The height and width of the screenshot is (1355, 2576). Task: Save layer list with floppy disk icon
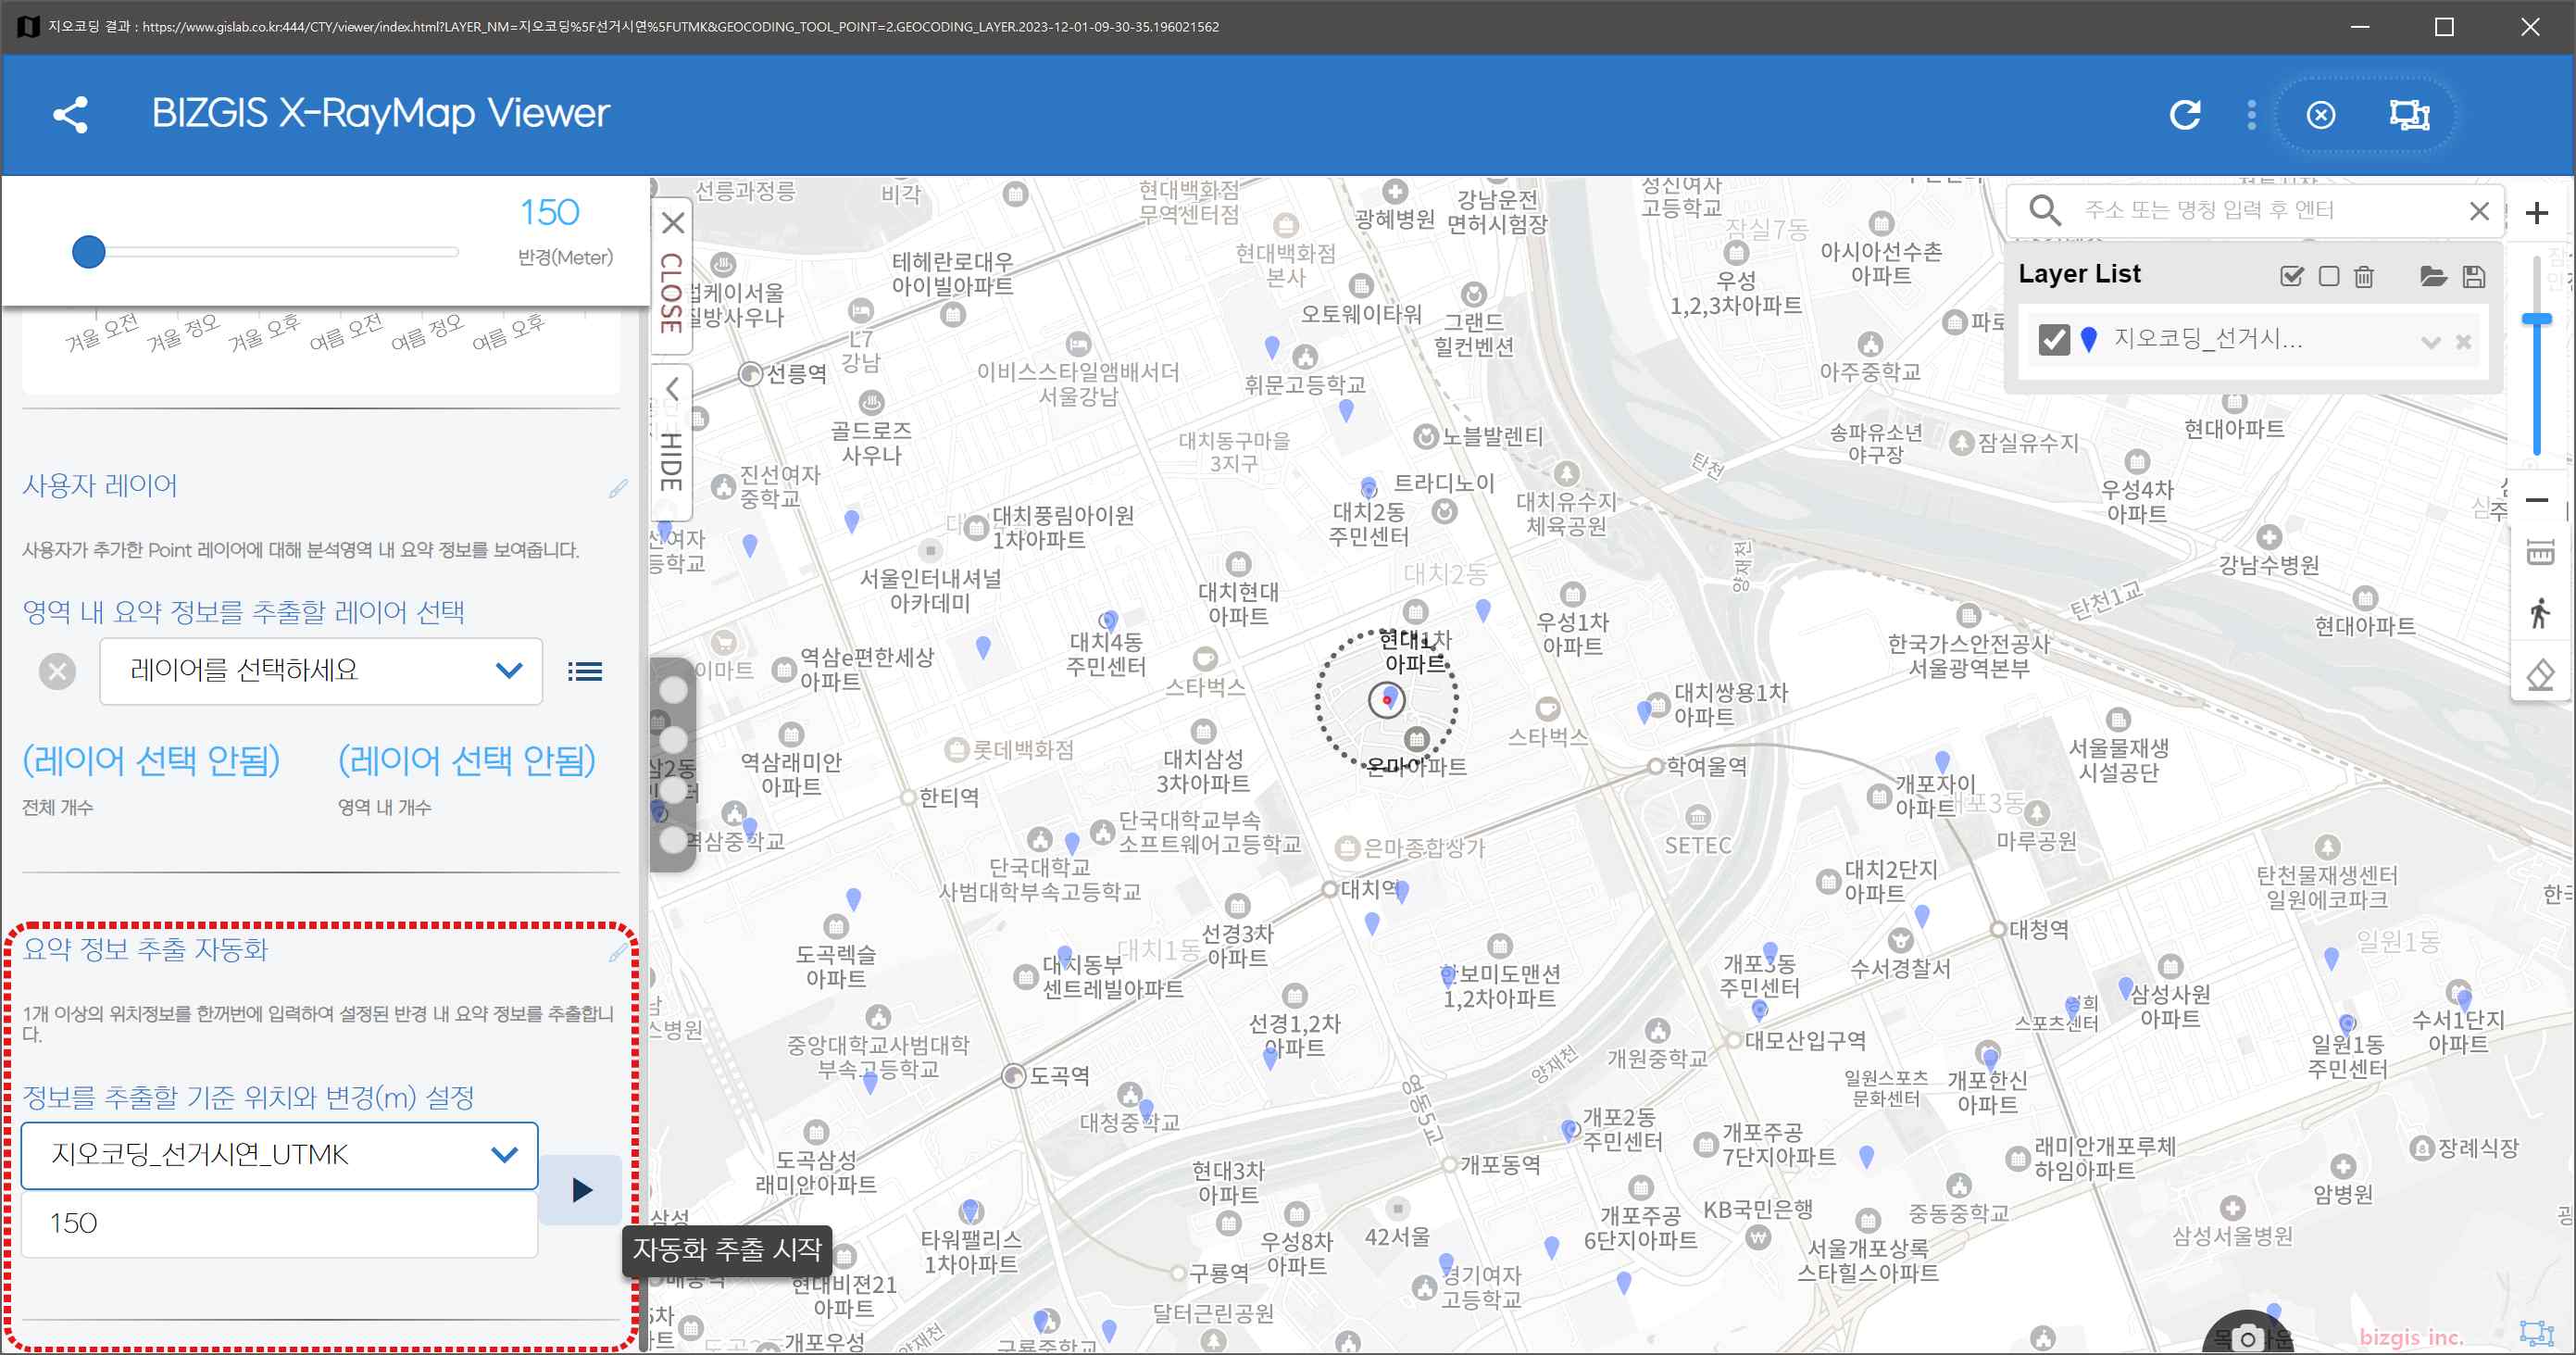point(2474,276)
